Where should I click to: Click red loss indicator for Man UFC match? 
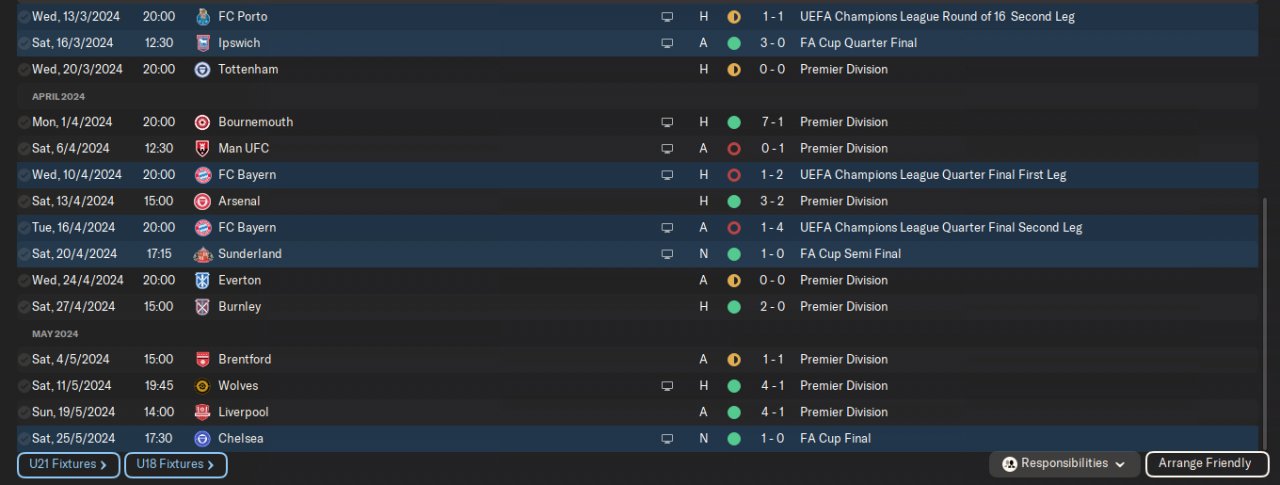[734, 148]
